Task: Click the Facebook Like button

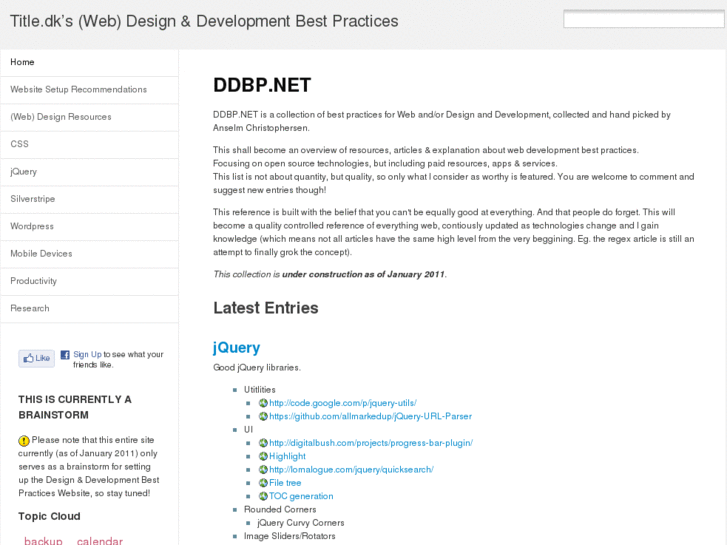Action: (x=37, y=358)
